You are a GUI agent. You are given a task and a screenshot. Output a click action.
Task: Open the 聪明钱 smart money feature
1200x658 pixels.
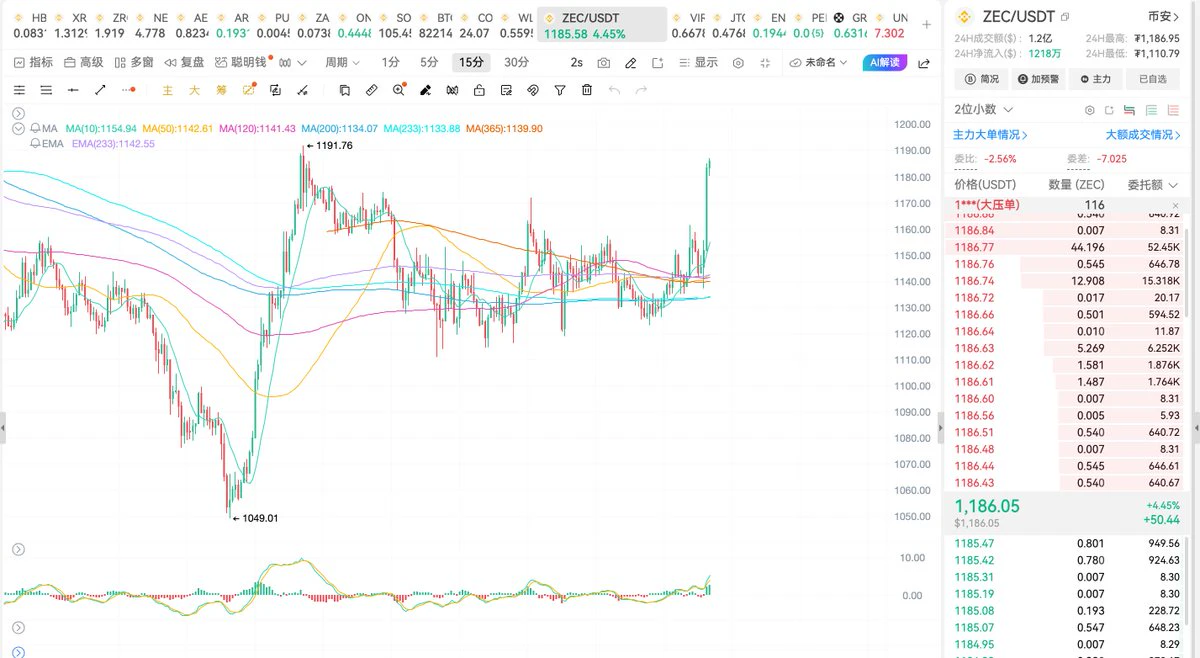(x=239, y=62)
